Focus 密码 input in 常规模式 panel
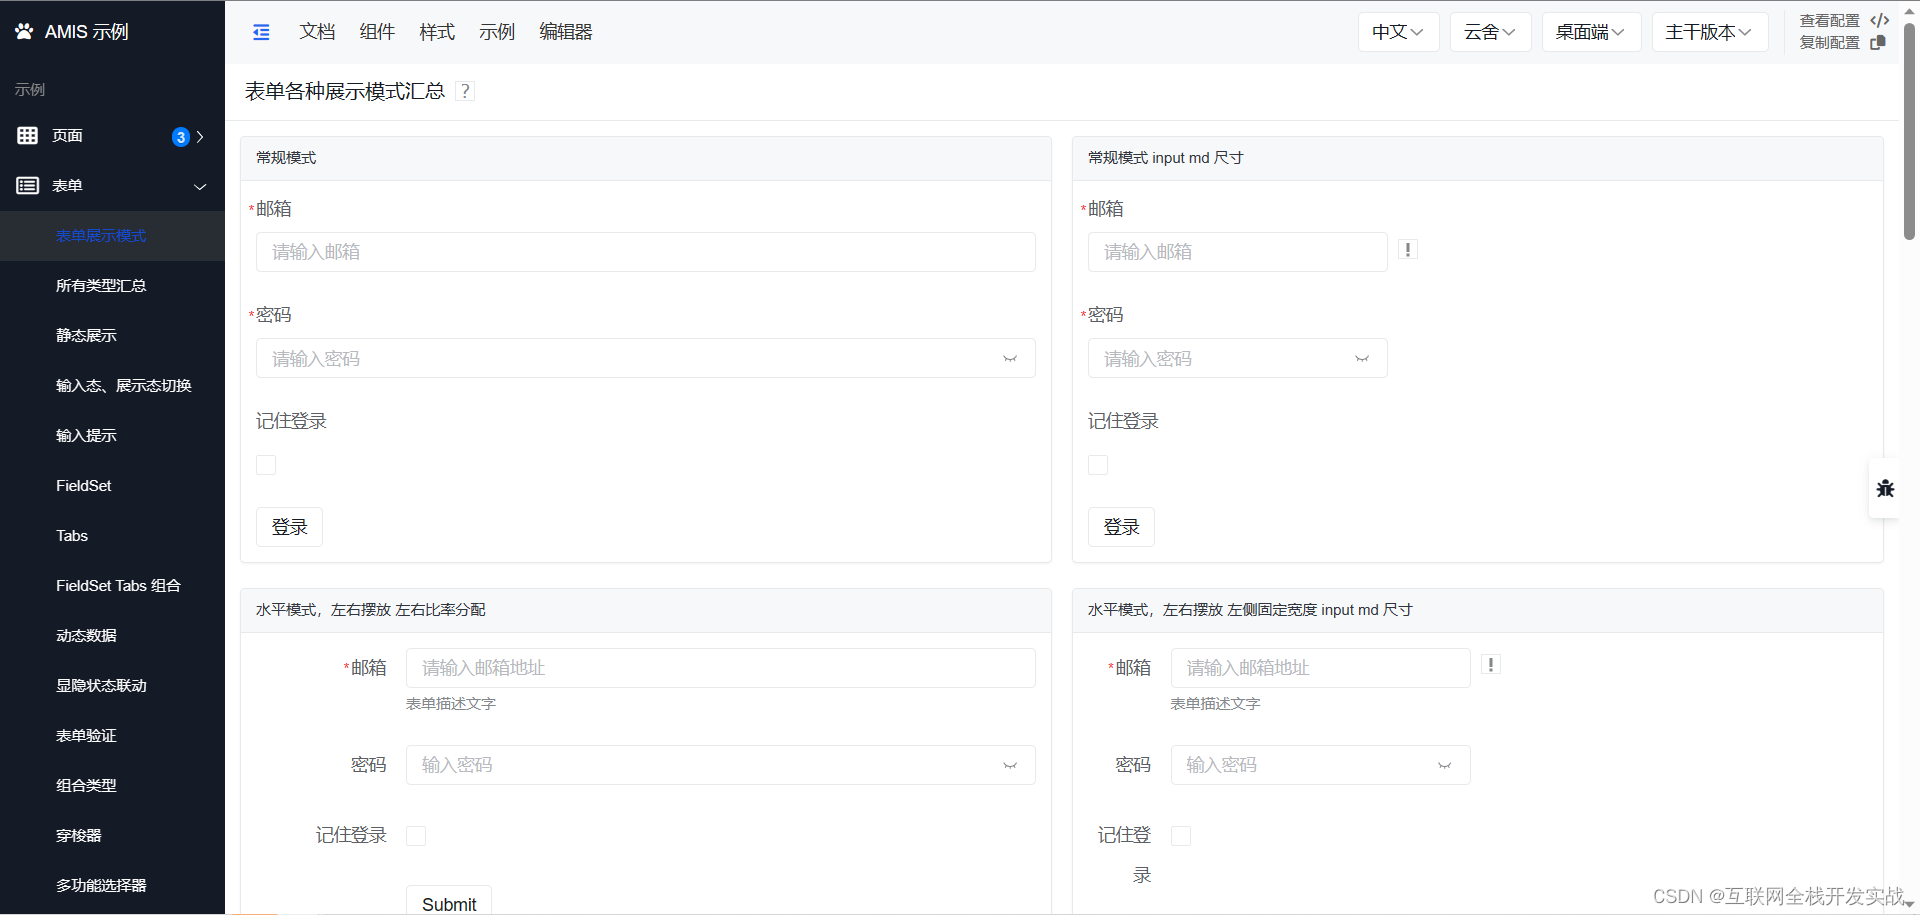This screenshot has width=1920, height=915. [x=646, y=358]
